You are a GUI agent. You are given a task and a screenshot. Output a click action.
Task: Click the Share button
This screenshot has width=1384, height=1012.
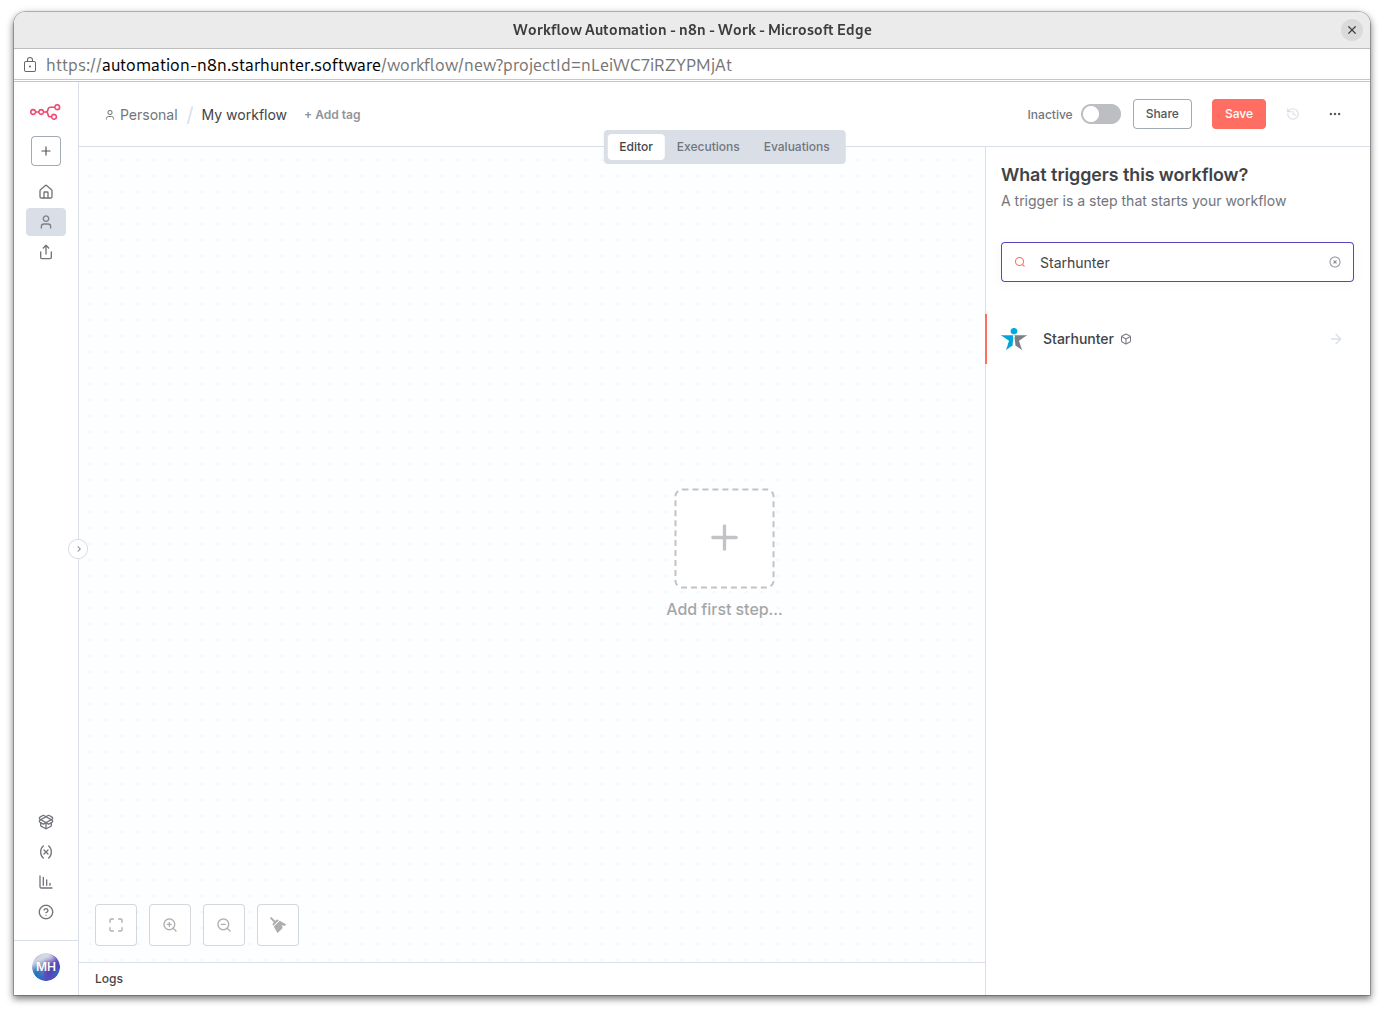1162,114
